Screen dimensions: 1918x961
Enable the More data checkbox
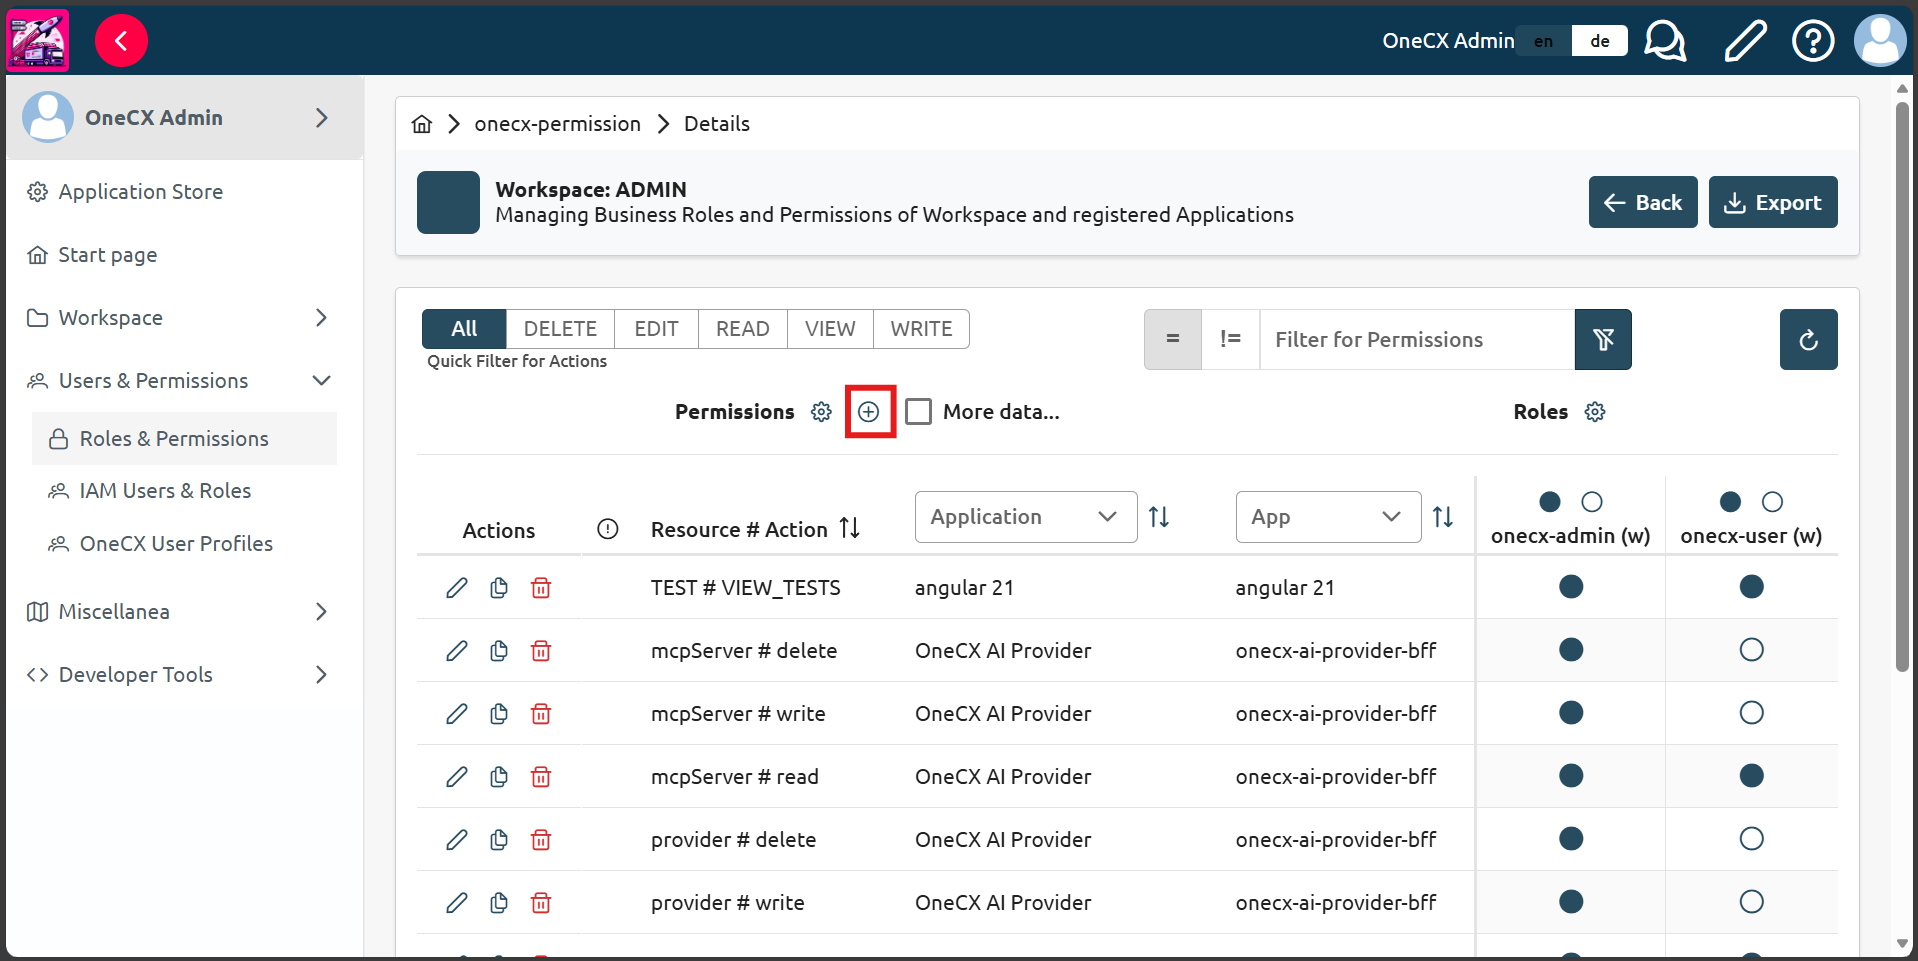pos(918,412)
